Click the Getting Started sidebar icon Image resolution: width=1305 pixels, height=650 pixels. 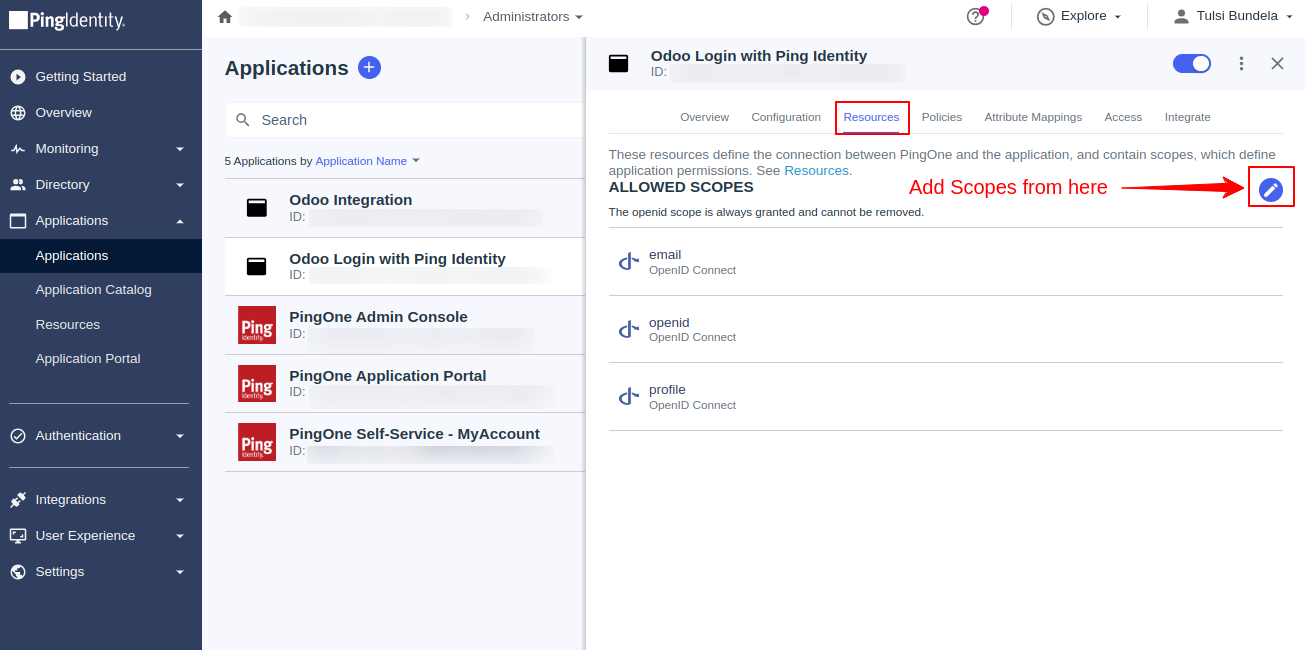click(x=18, y=77)
